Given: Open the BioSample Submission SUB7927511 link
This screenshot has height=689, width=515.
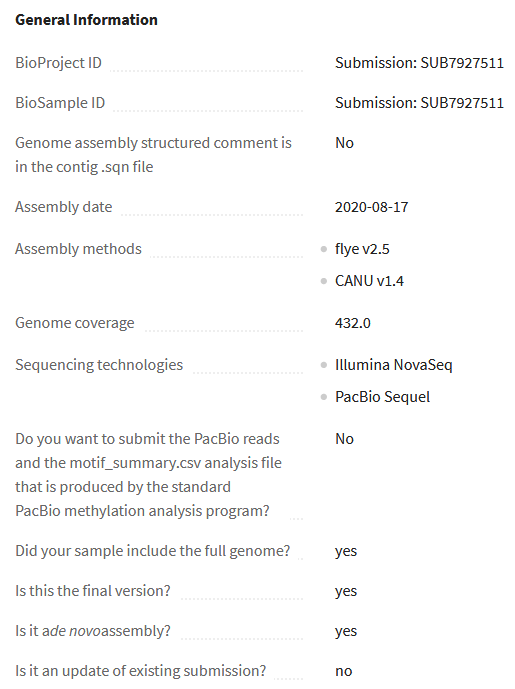Looking at the screenshot, I should (x=419, y=103).
